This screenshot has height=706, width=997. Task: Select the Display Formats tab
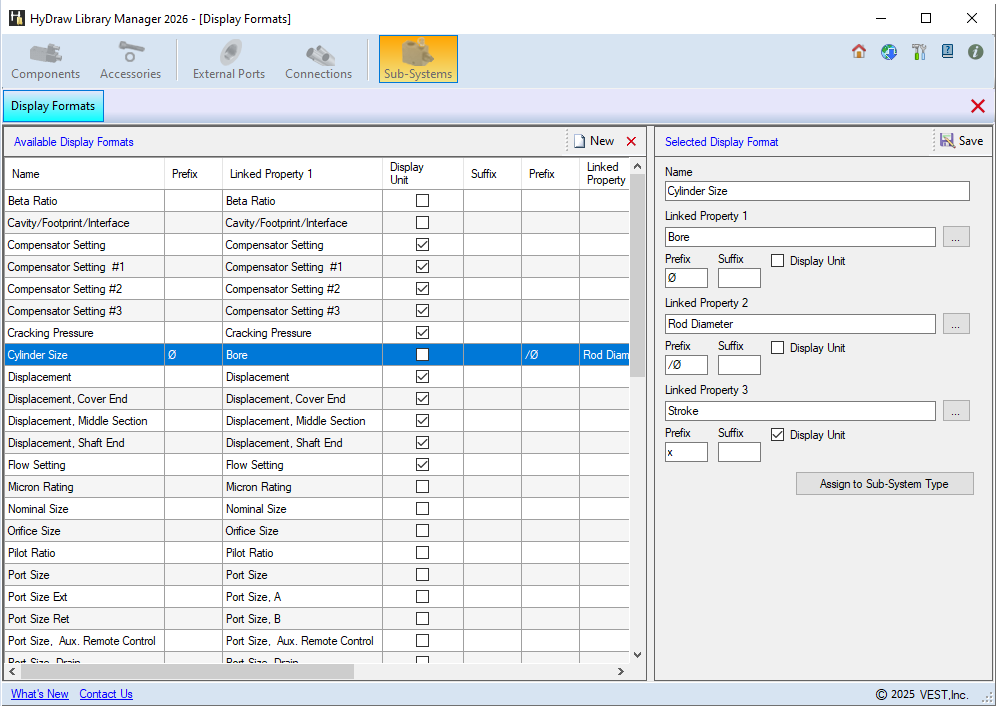(x=53, y=105)
